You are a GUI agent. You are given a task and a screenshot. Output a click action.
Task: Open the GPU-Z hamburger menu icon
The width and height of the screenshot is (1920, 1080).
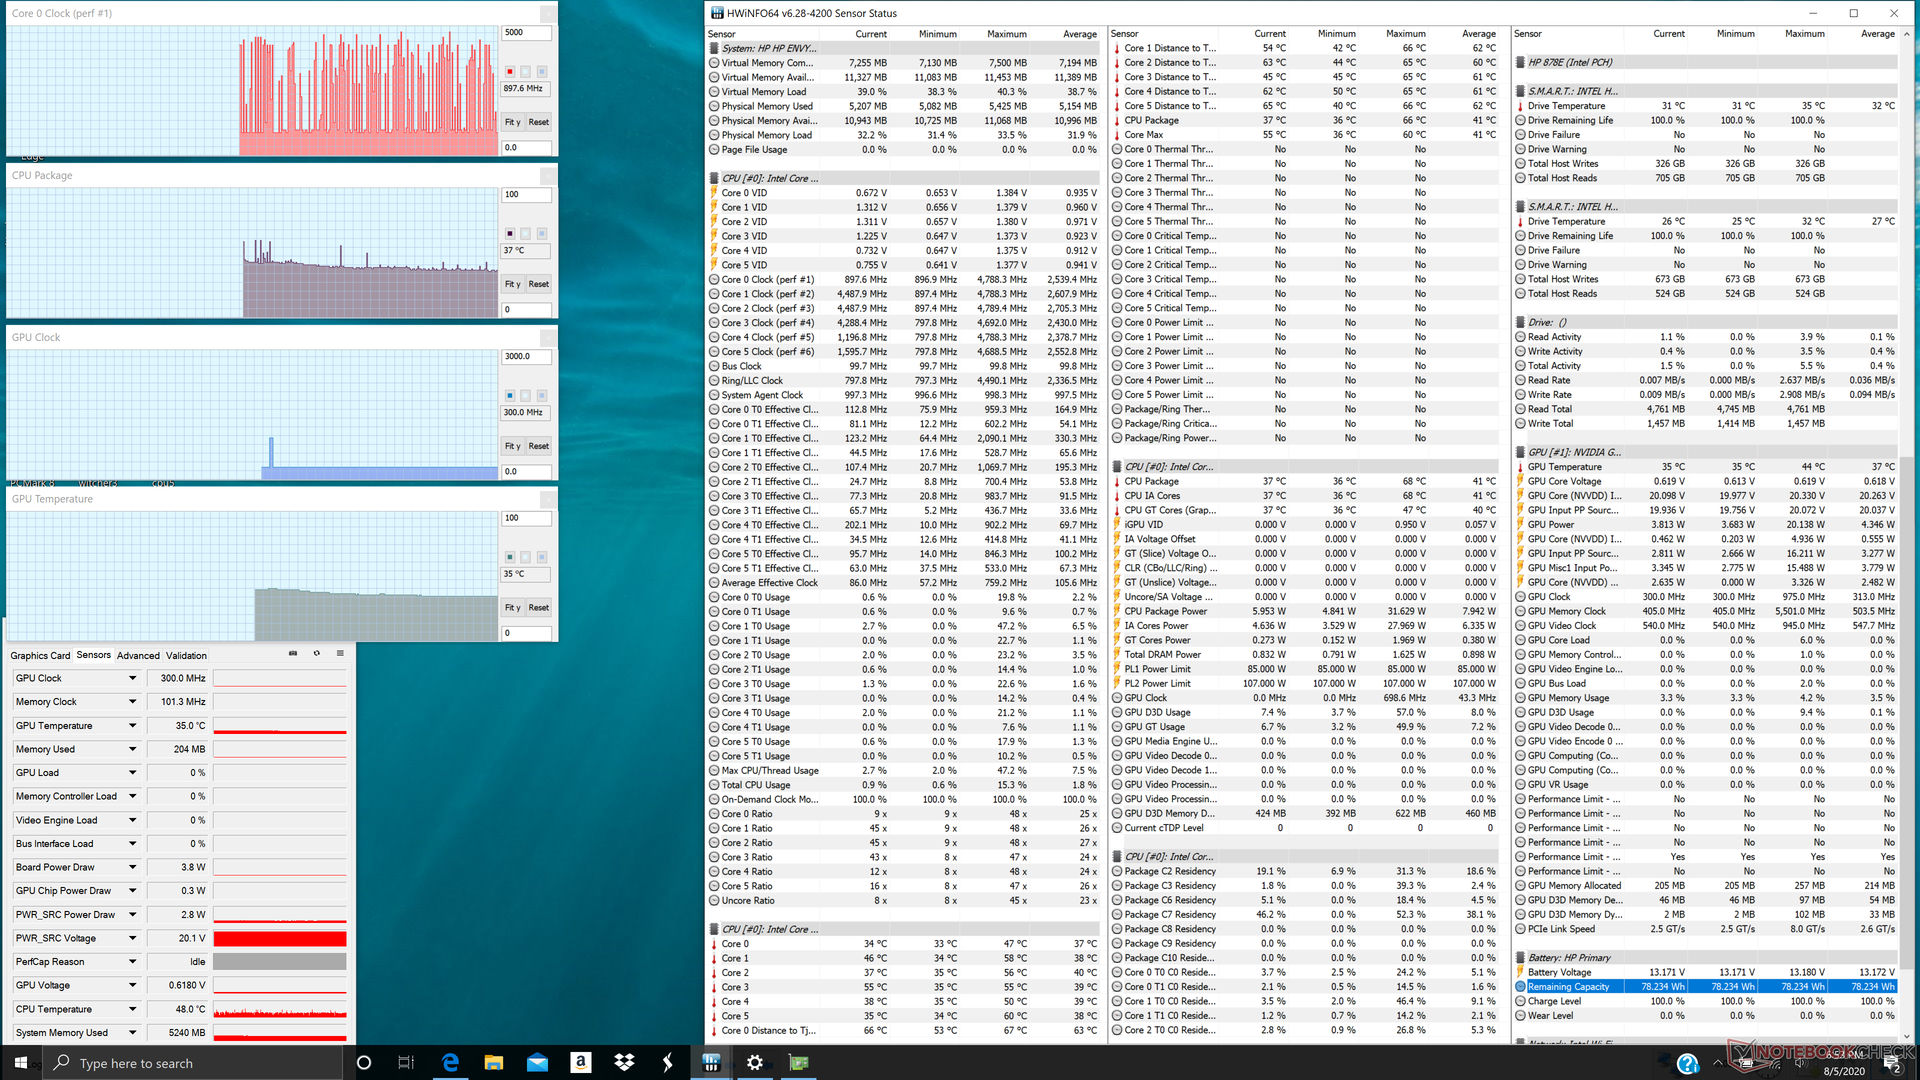[x=340, y=653]
